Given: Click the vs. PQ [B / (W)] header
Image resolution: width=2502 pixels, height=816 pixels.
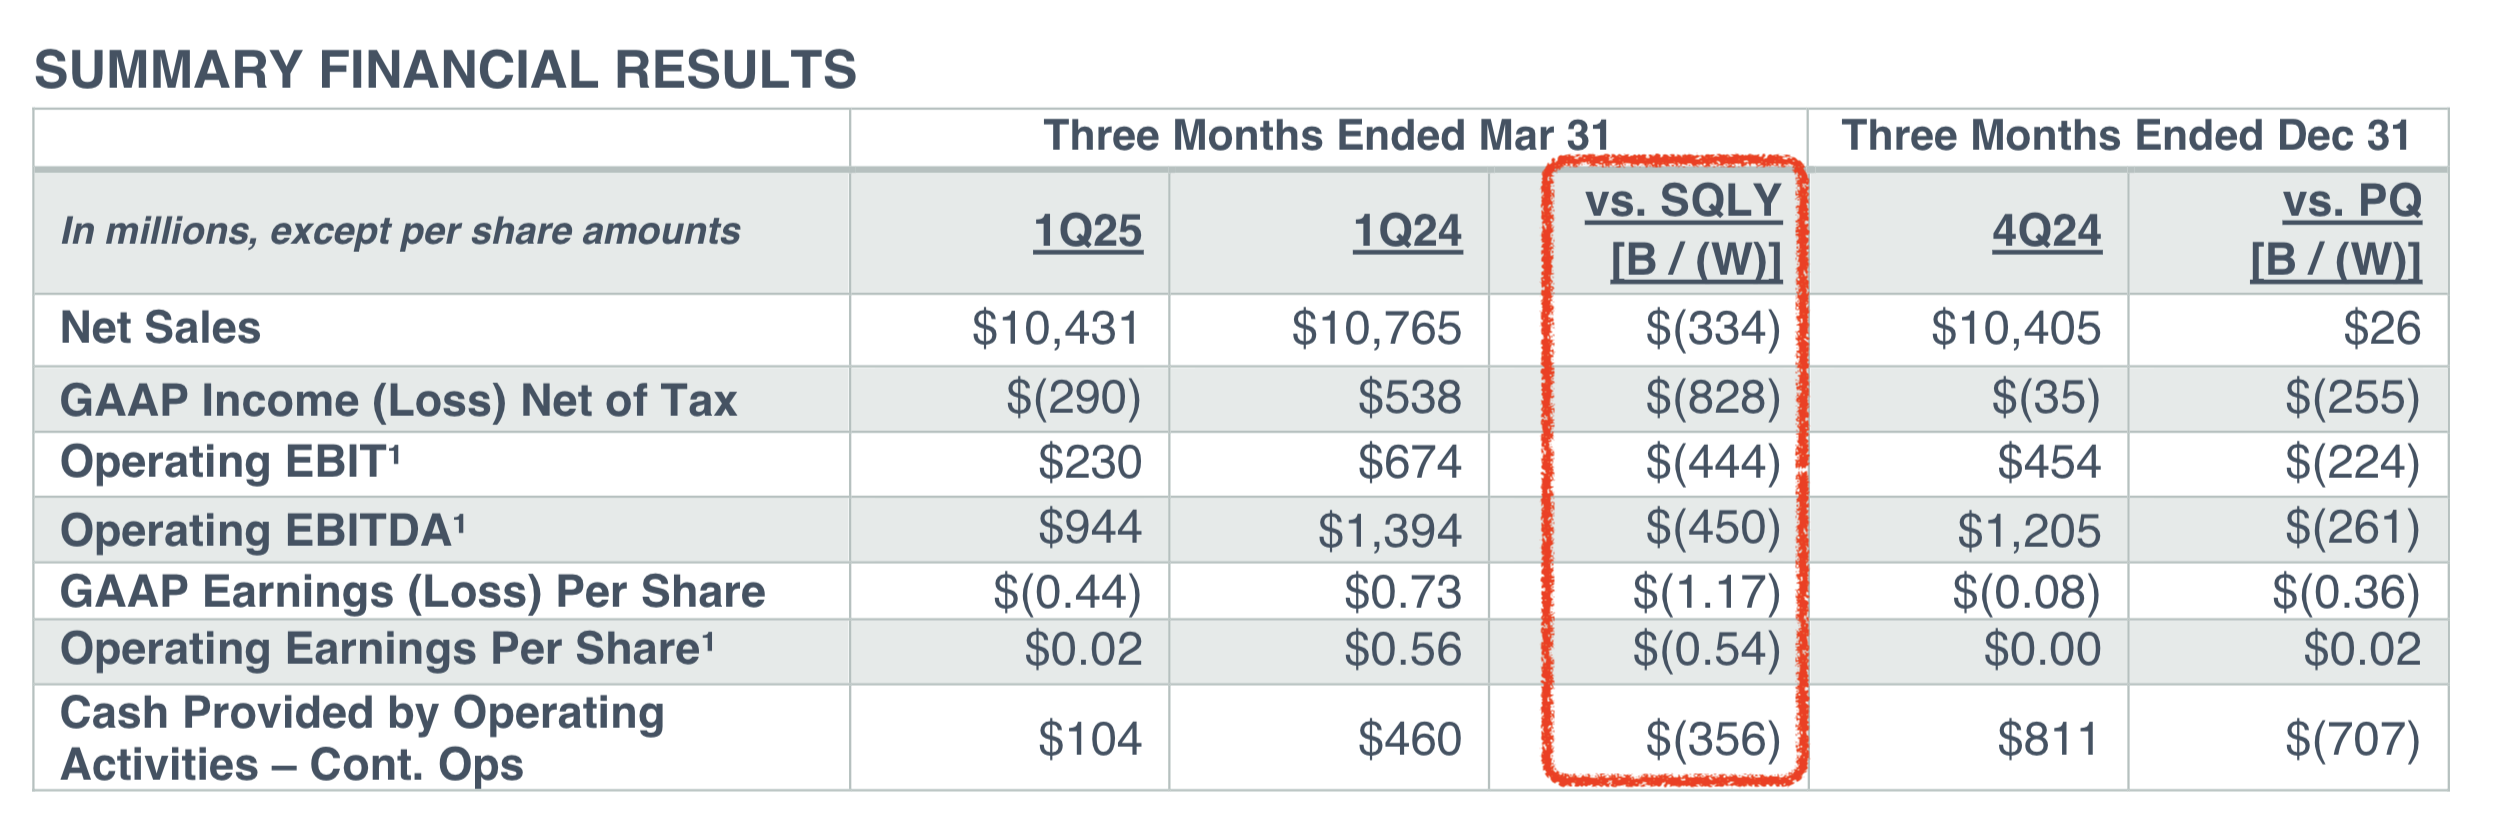Looking at the screenshot, I should 2336,231.
